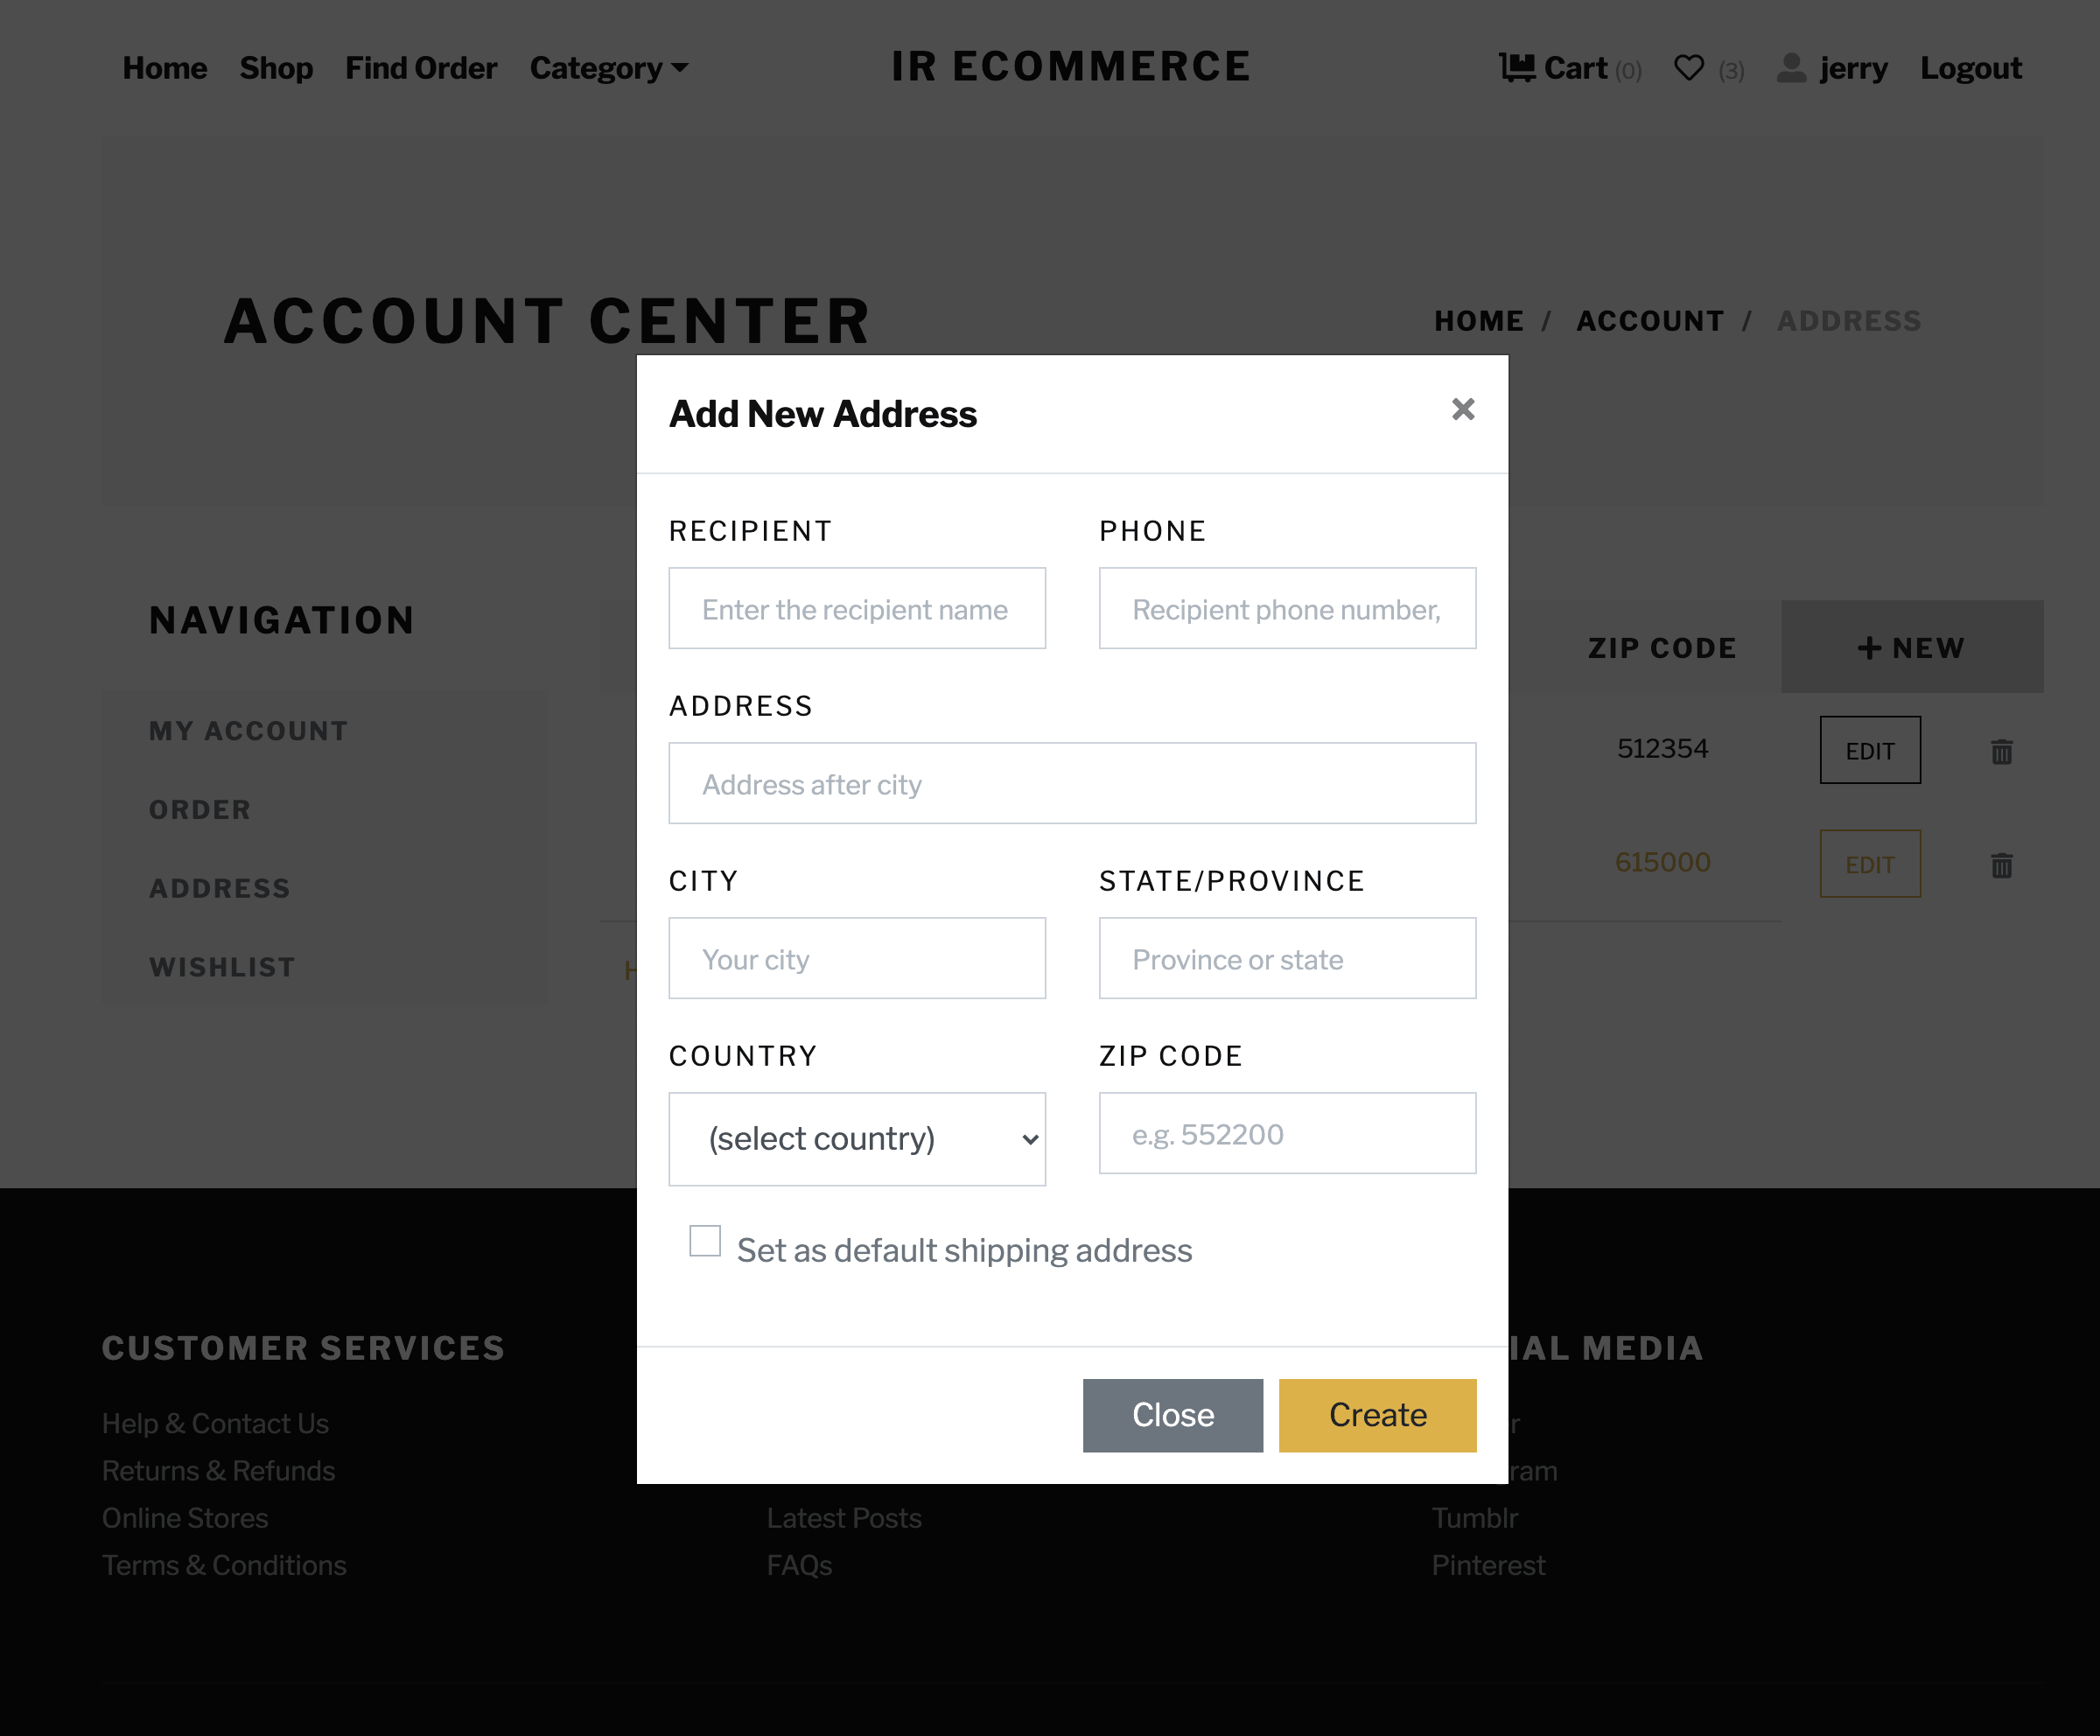Open the Wishlist navigation item
This screenshot has height=1736, width=2100.
coord(222,967)
